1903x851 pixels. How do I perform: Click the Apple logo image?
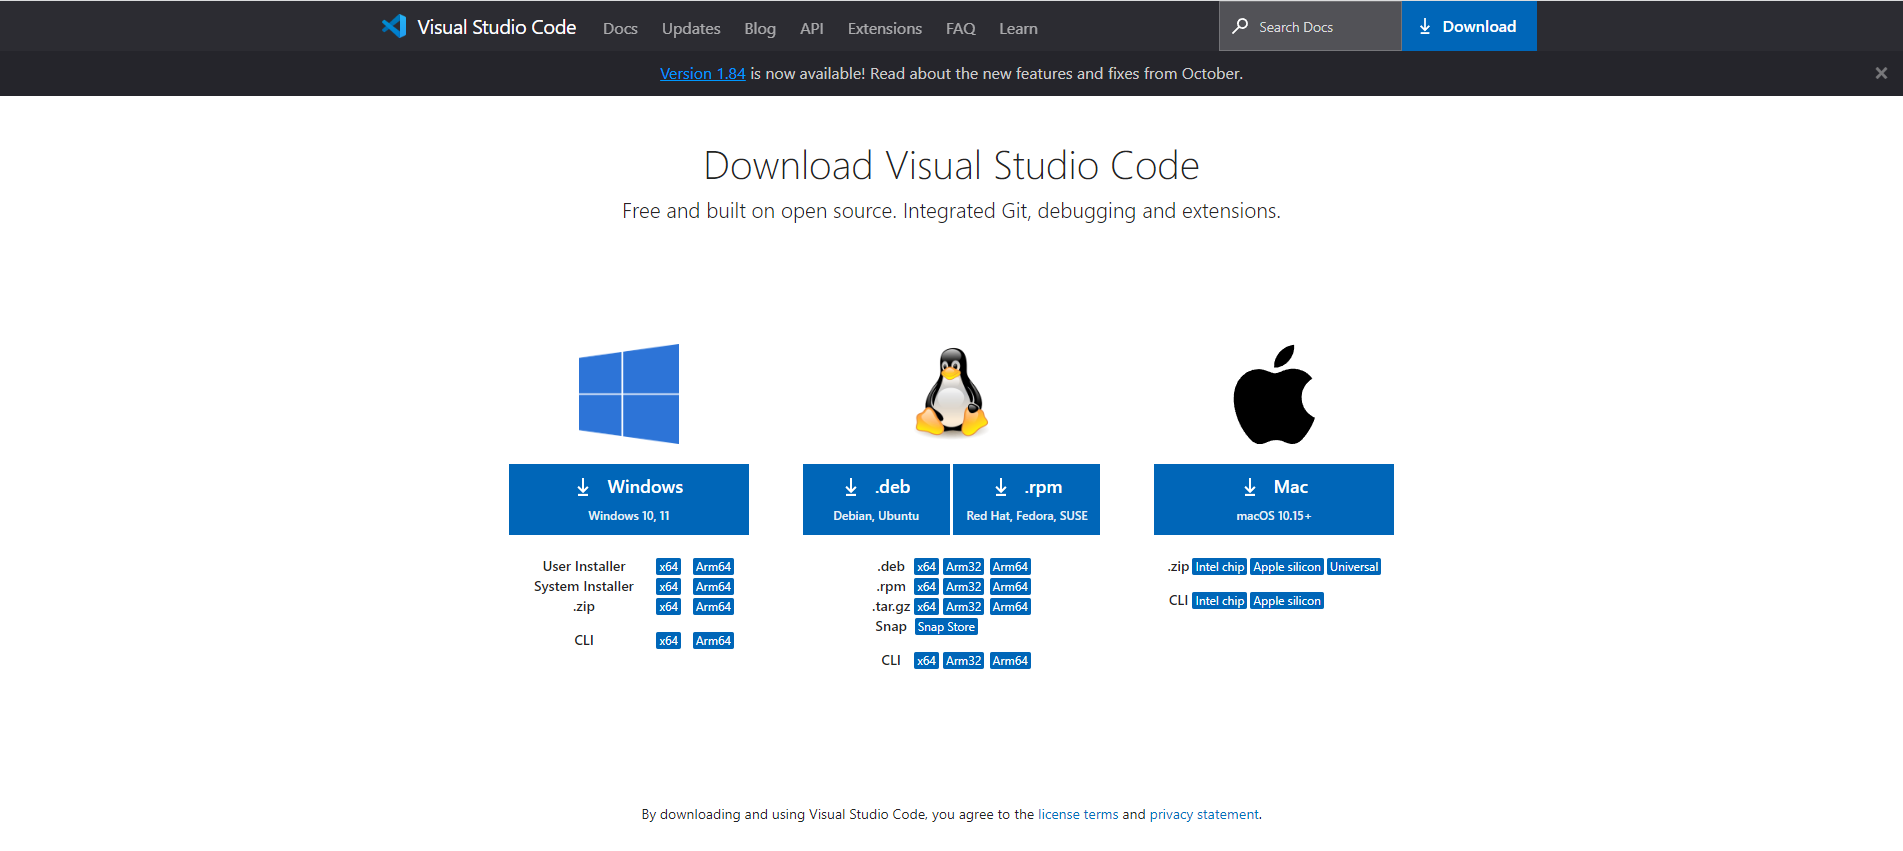1274,394
